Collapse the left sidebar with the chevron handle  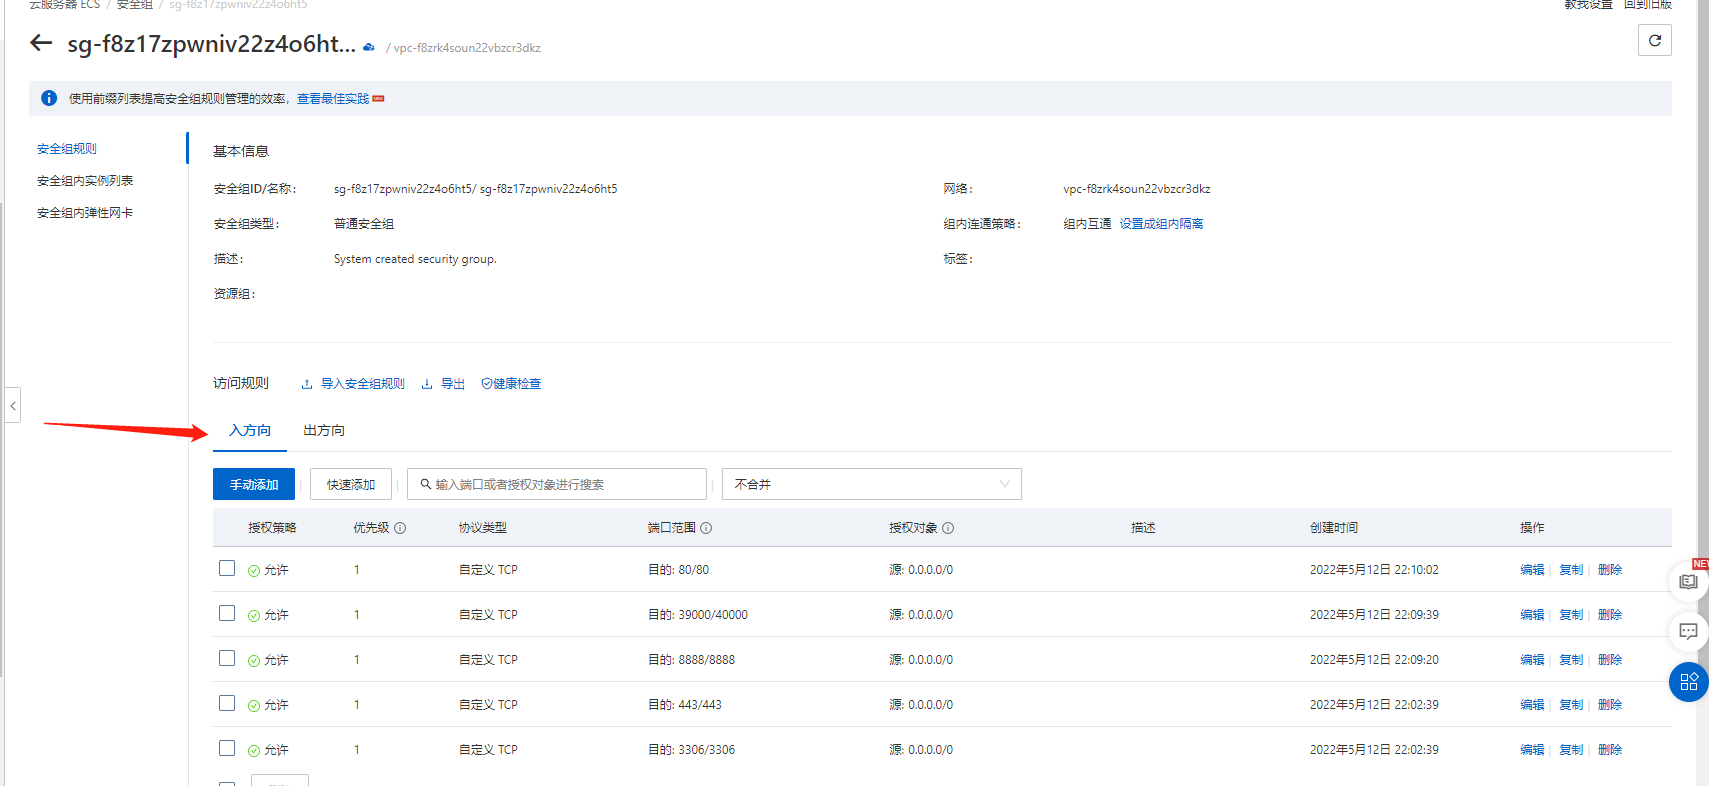tap(12, 405)
